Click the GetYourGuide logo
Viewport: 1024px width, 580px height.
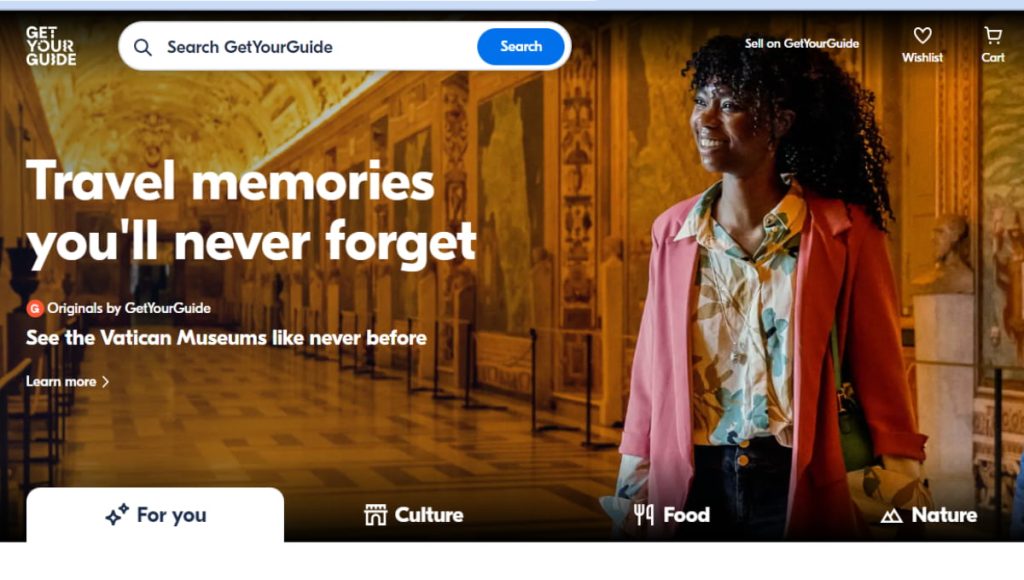tap(51, 46)
